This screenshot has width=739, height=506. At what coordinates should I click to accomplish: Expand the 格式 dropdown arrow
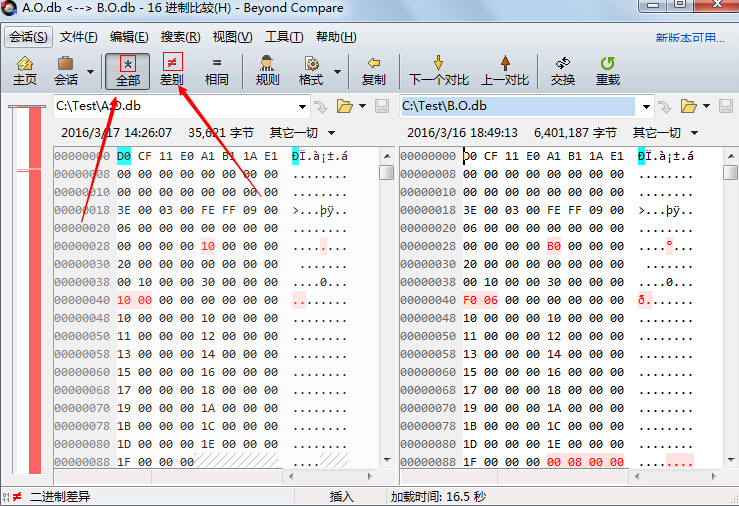pyautogui.click(x=337, y=72)
